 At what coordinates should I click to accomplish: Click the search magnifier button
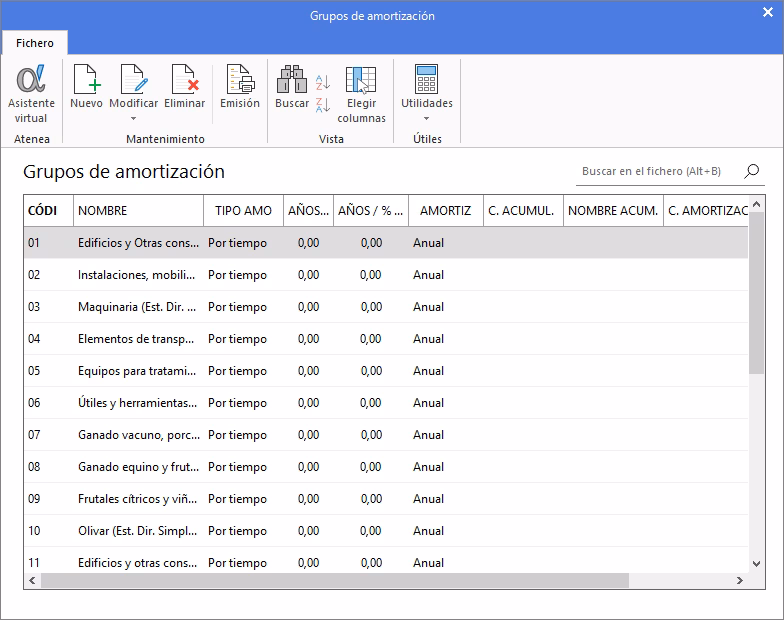click(752, 171)
